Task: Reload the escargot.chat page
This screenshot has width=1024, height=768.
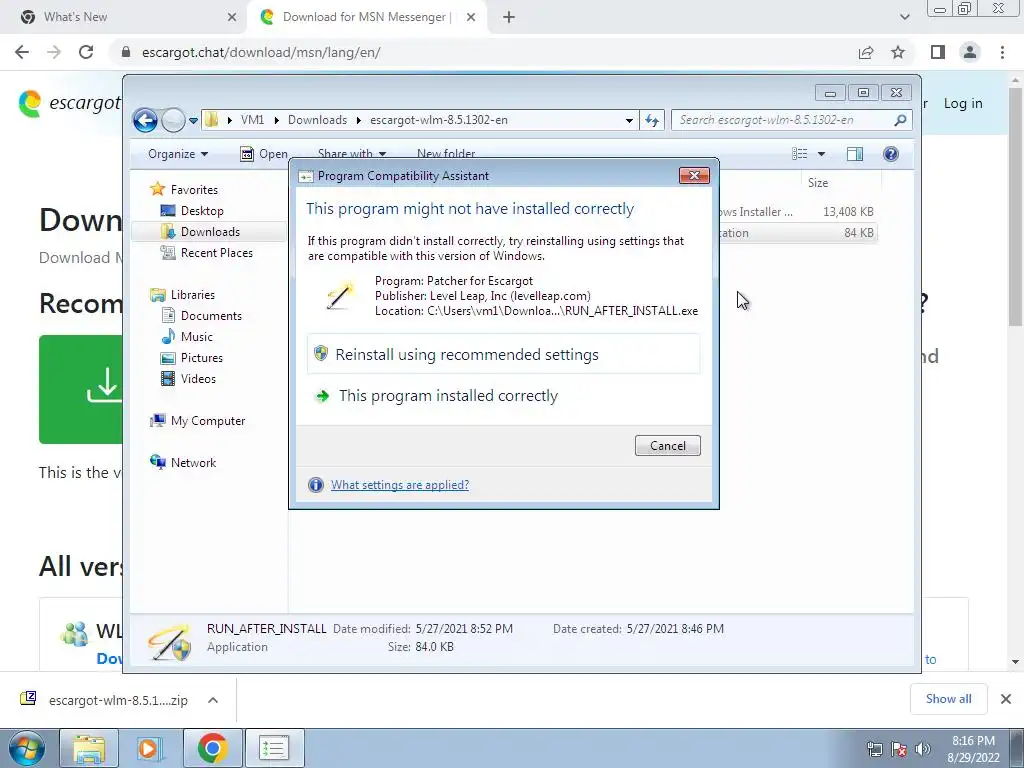Action: (x=86, y=52)
